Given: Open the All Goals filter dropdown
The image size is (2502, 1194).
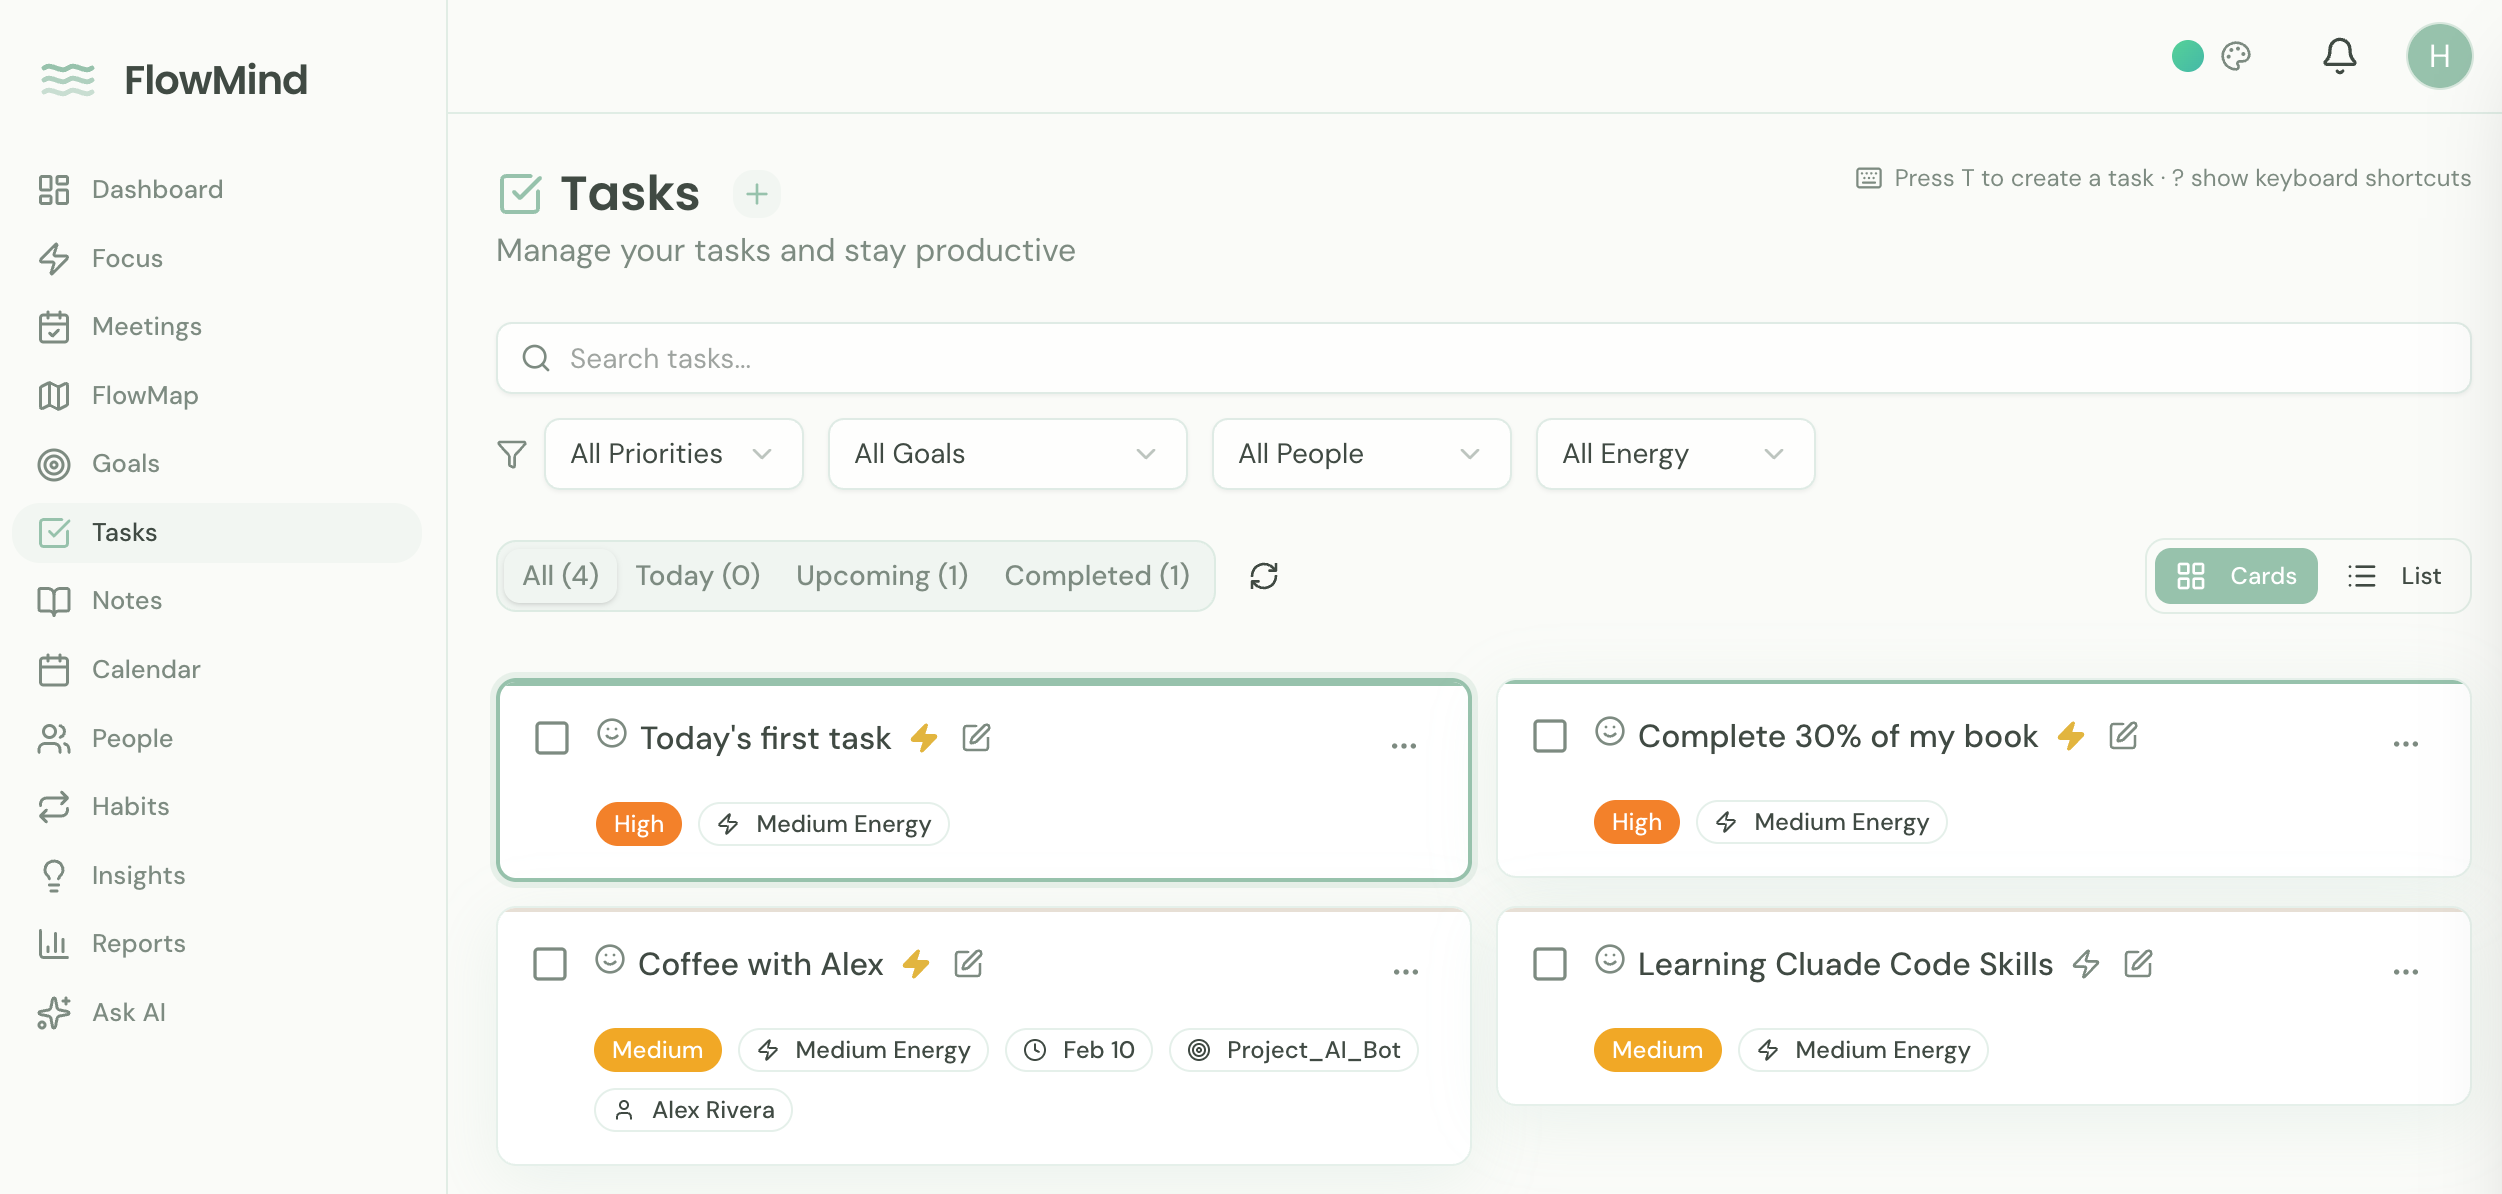Looking at the screenshot, I should (1006, 454).
